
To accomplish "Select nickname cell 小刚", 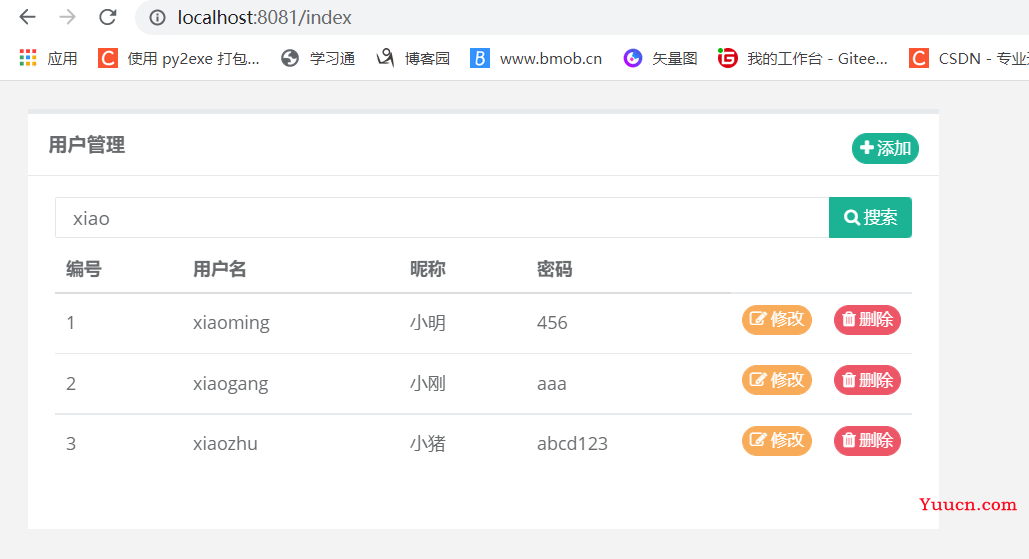I will [428, 383].
